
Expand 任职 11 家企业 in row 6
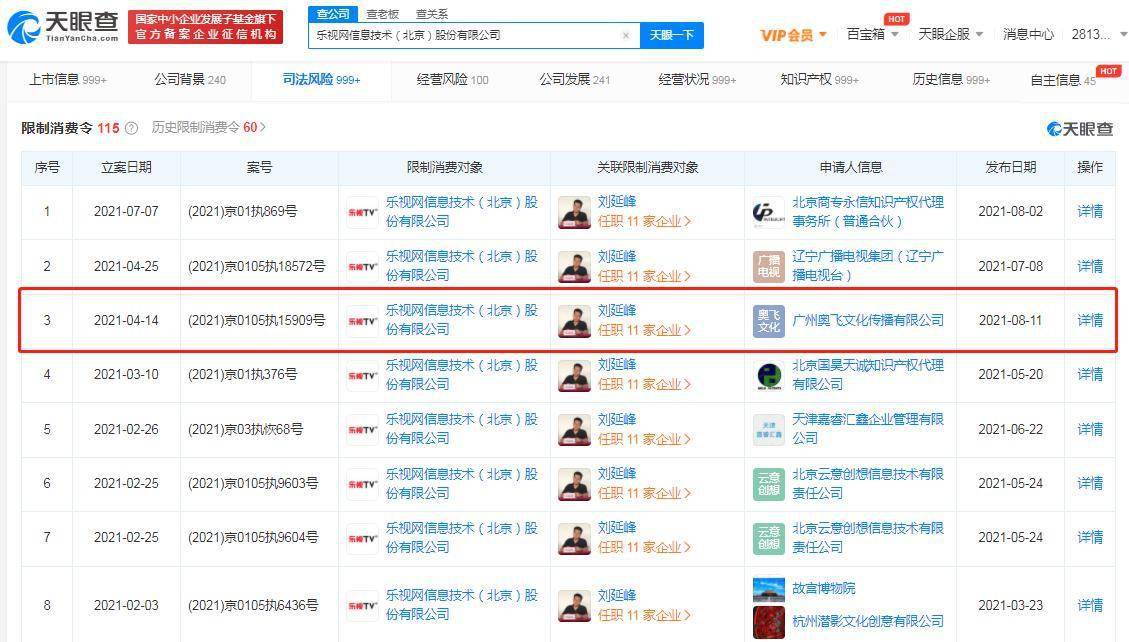[644, 494]
